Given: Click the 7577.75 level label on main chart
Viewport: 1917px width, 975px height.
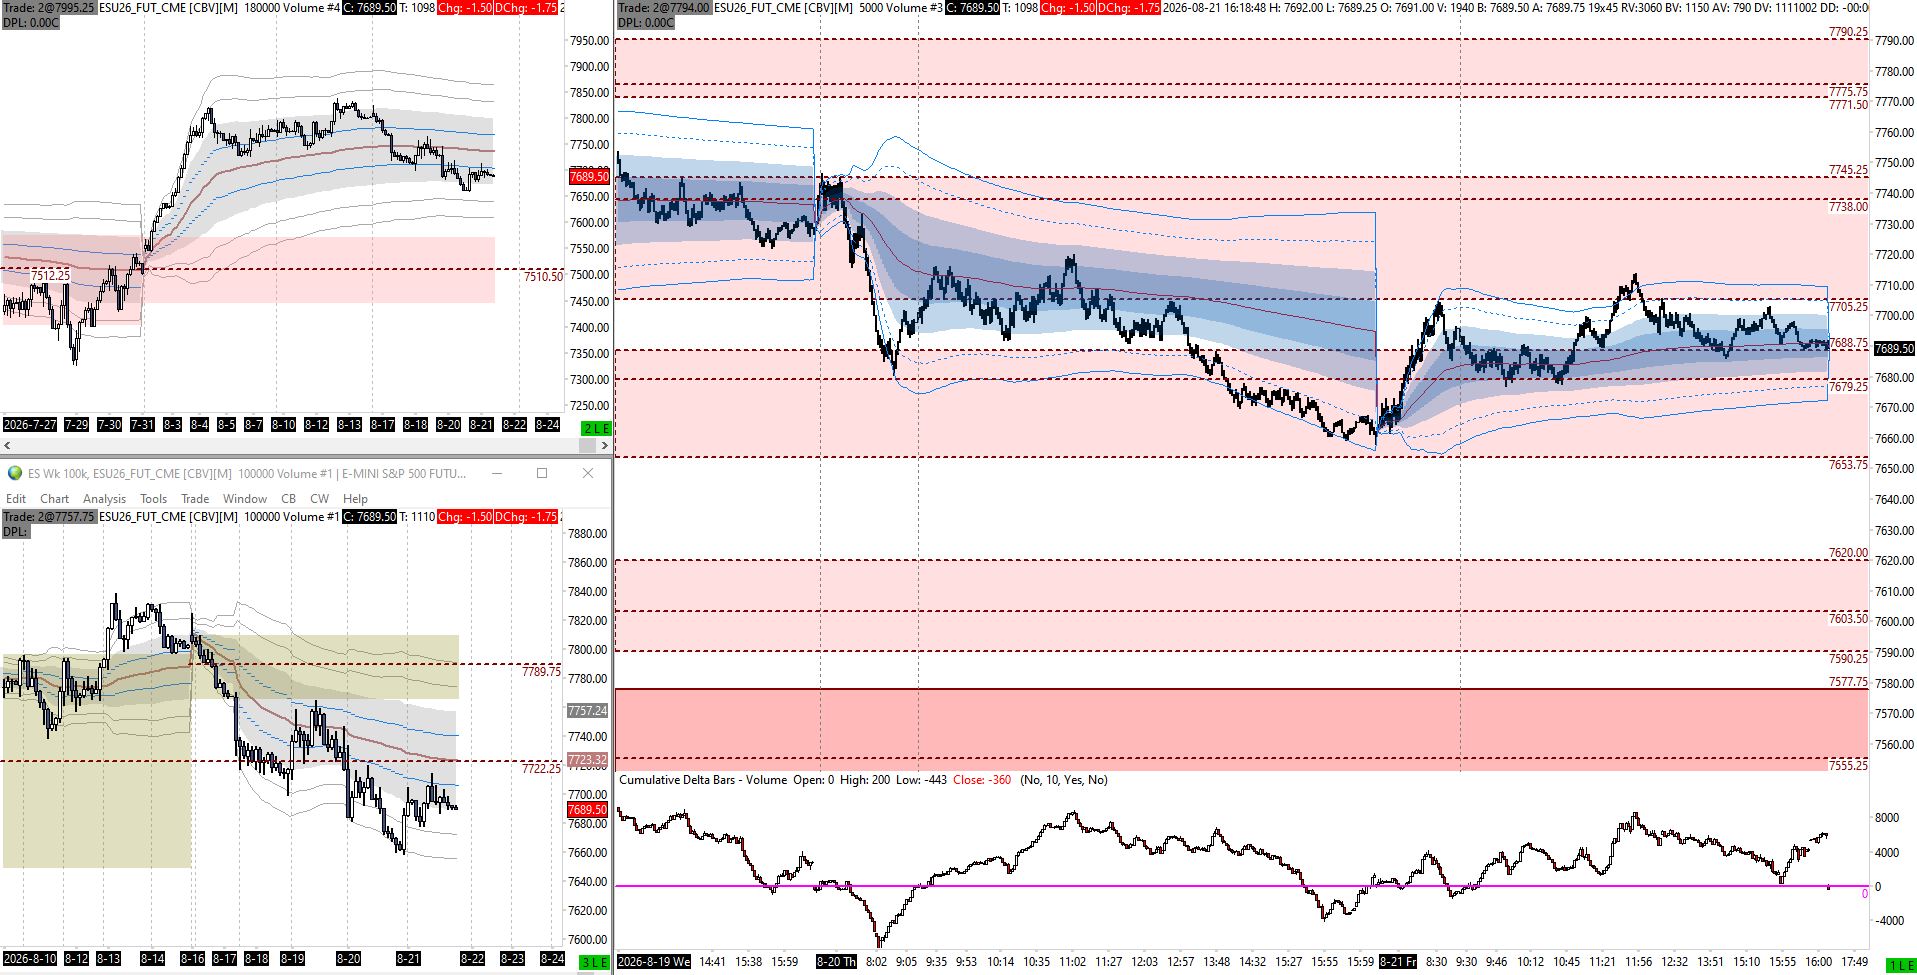Looking at the screenshot, I should point(1848,682).
